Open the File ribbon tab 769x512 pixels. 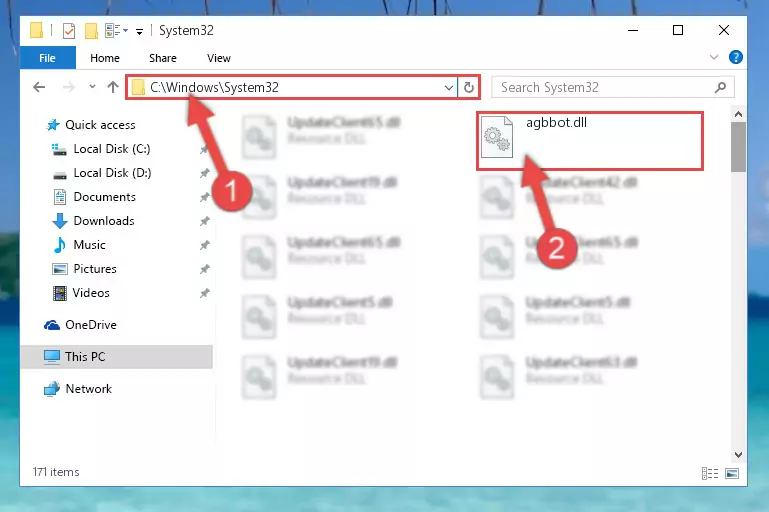pyautogui.click(x=48, y=58)
